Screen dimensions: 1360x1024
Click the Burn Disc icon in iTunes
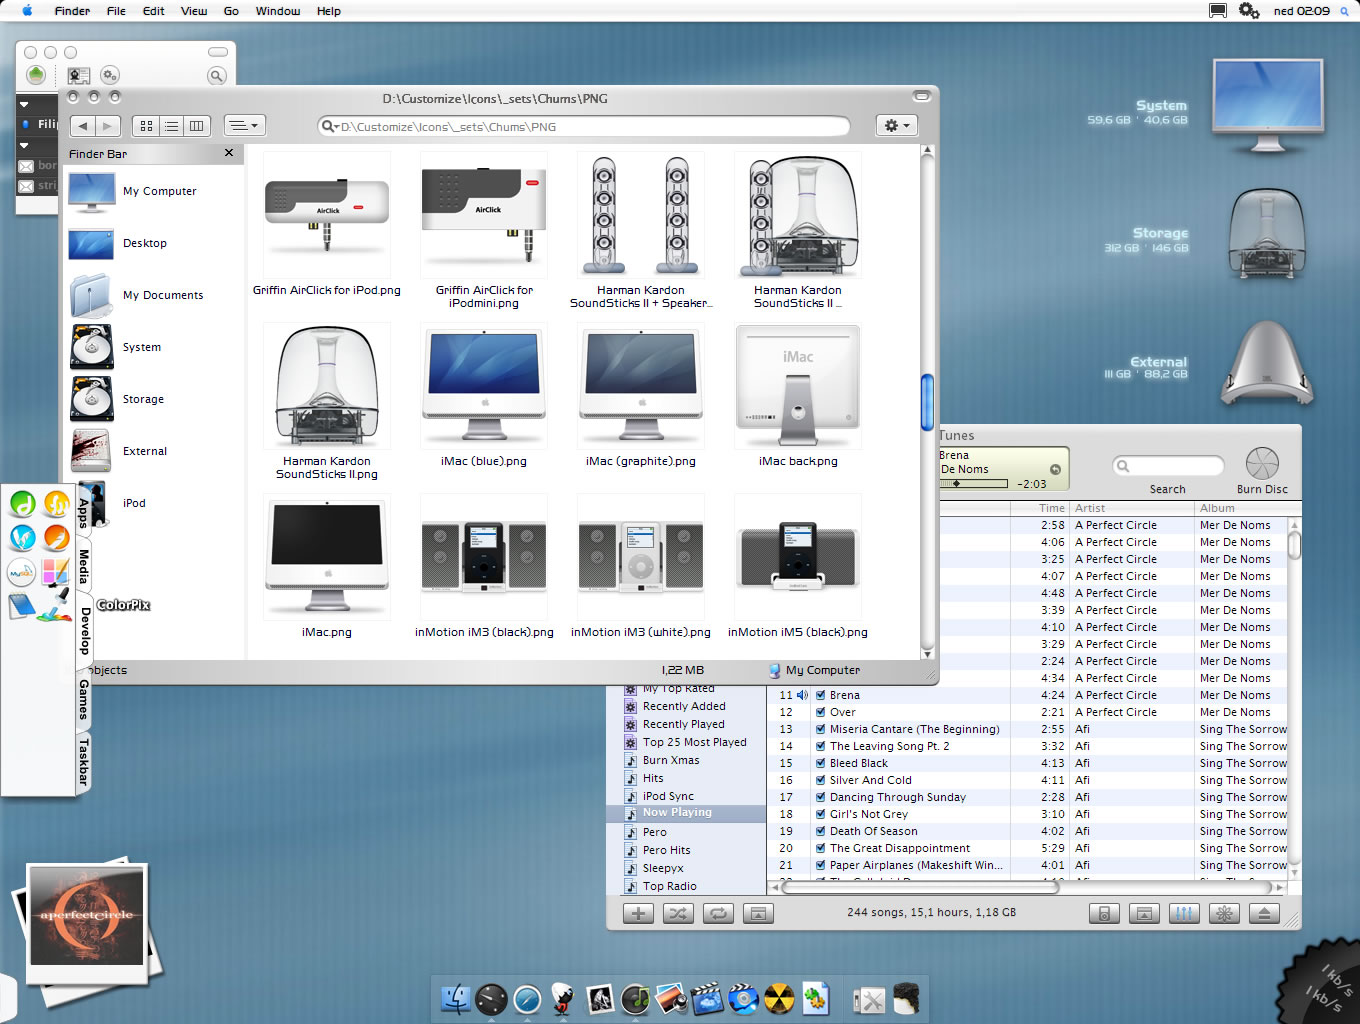1262,464
